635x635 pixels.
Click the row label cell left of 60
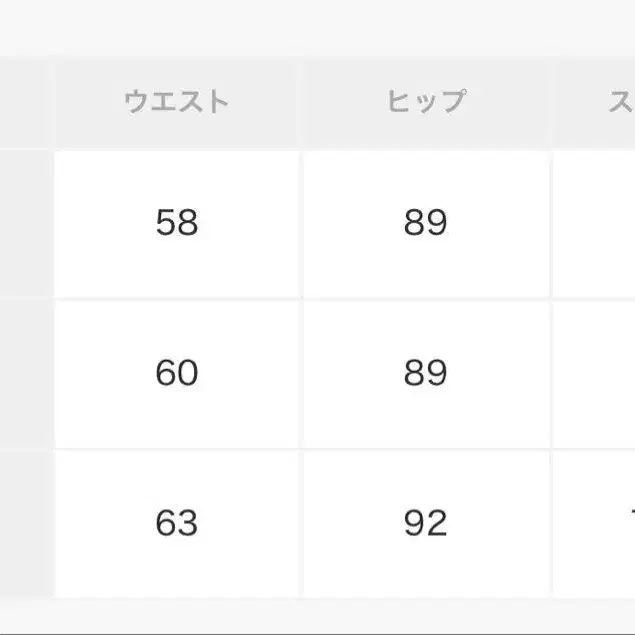click(x=24, y=373)
